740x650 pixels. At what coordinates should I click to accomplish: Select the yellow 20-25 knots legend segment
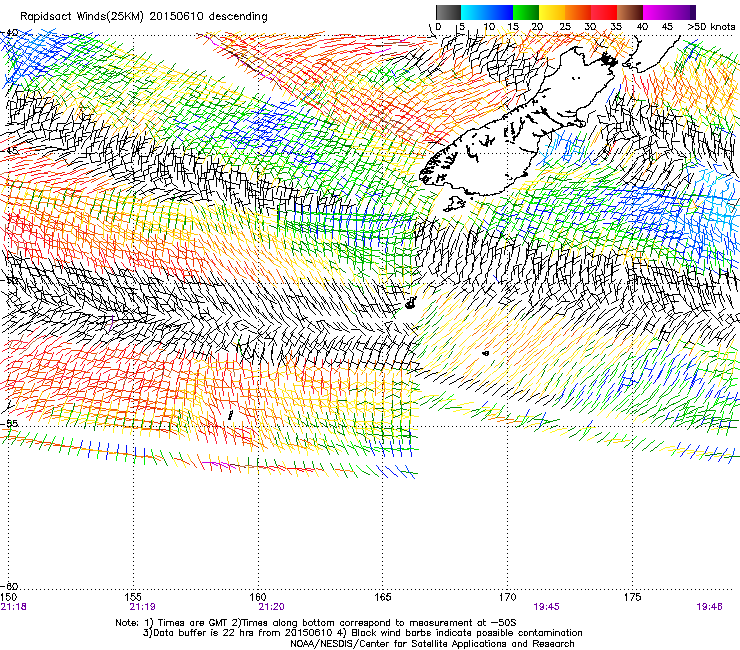point(552,12)
